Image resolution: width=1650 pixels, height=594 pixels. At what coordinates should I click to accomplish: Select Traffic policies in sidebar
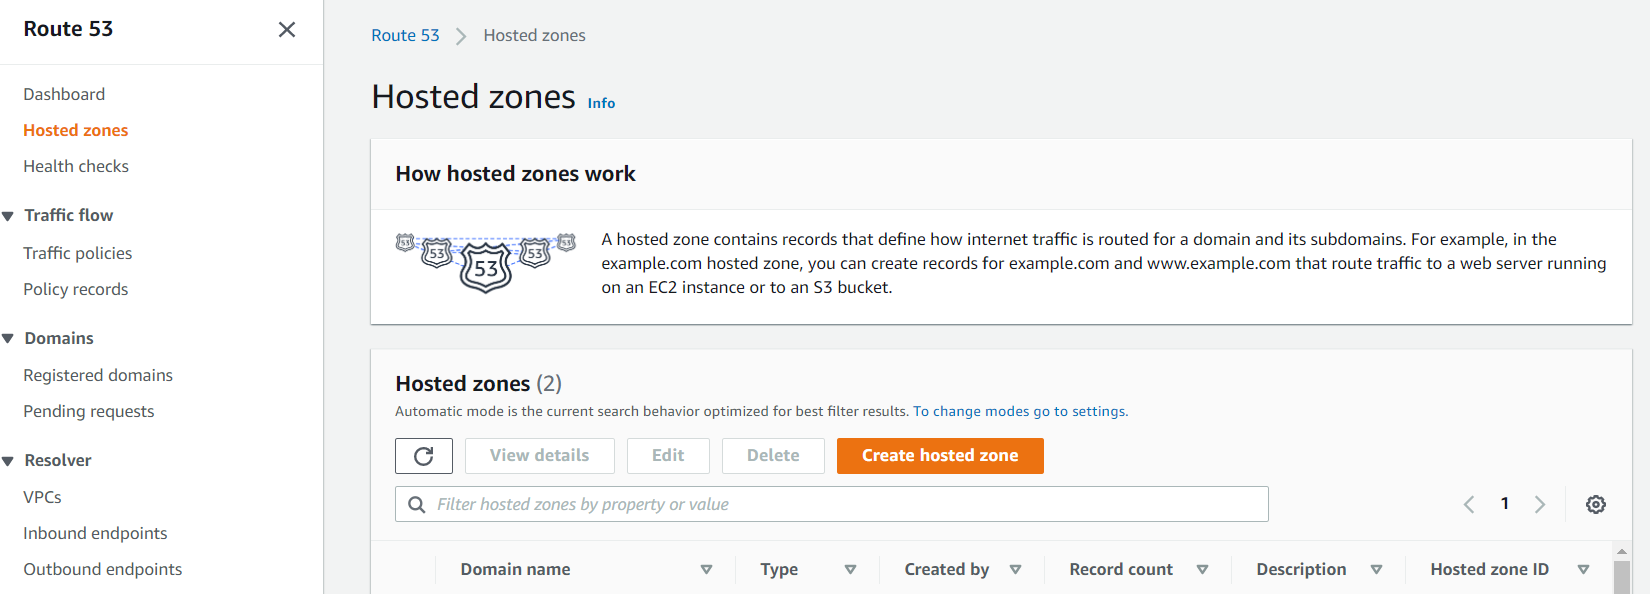tap(78, 253)
